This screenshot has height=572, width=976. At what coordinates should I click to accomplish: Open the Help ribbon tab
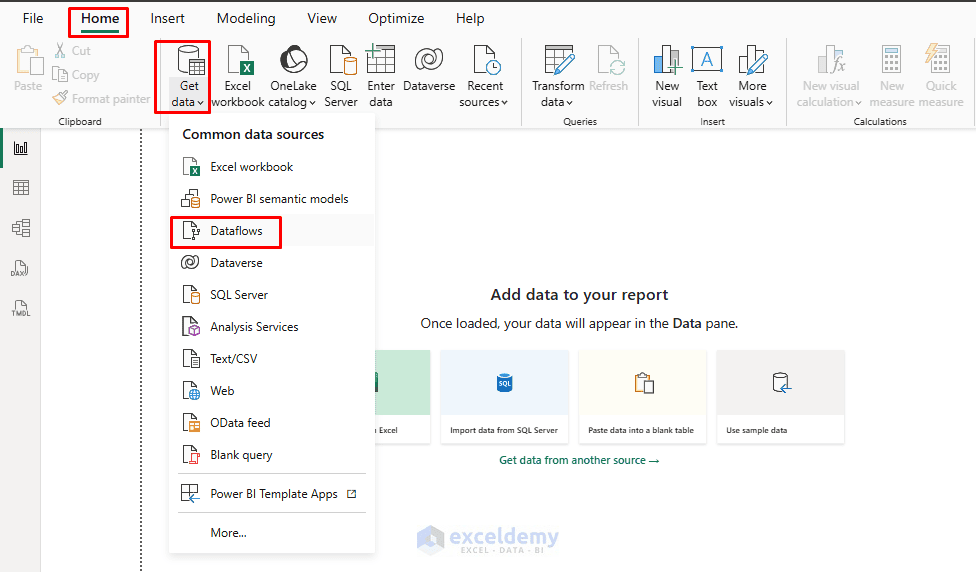tap(470, 19)
